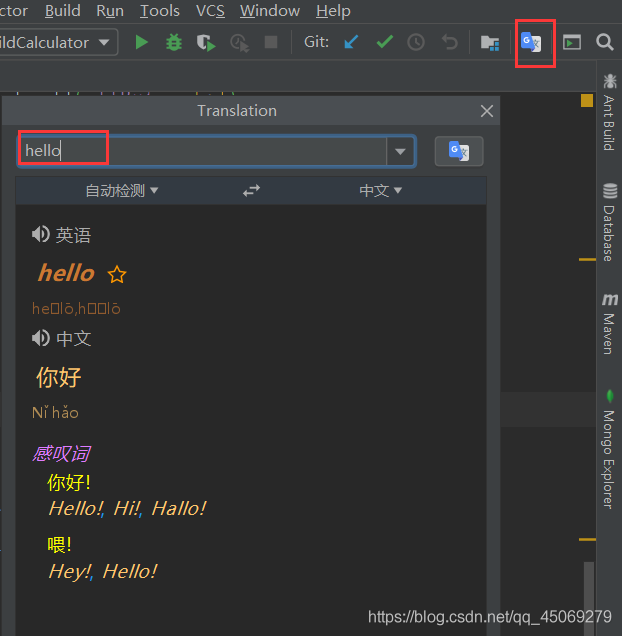Screen dimensions: 622x636
Task: Show Git history clock icon
Action: (x=416, y=42)
